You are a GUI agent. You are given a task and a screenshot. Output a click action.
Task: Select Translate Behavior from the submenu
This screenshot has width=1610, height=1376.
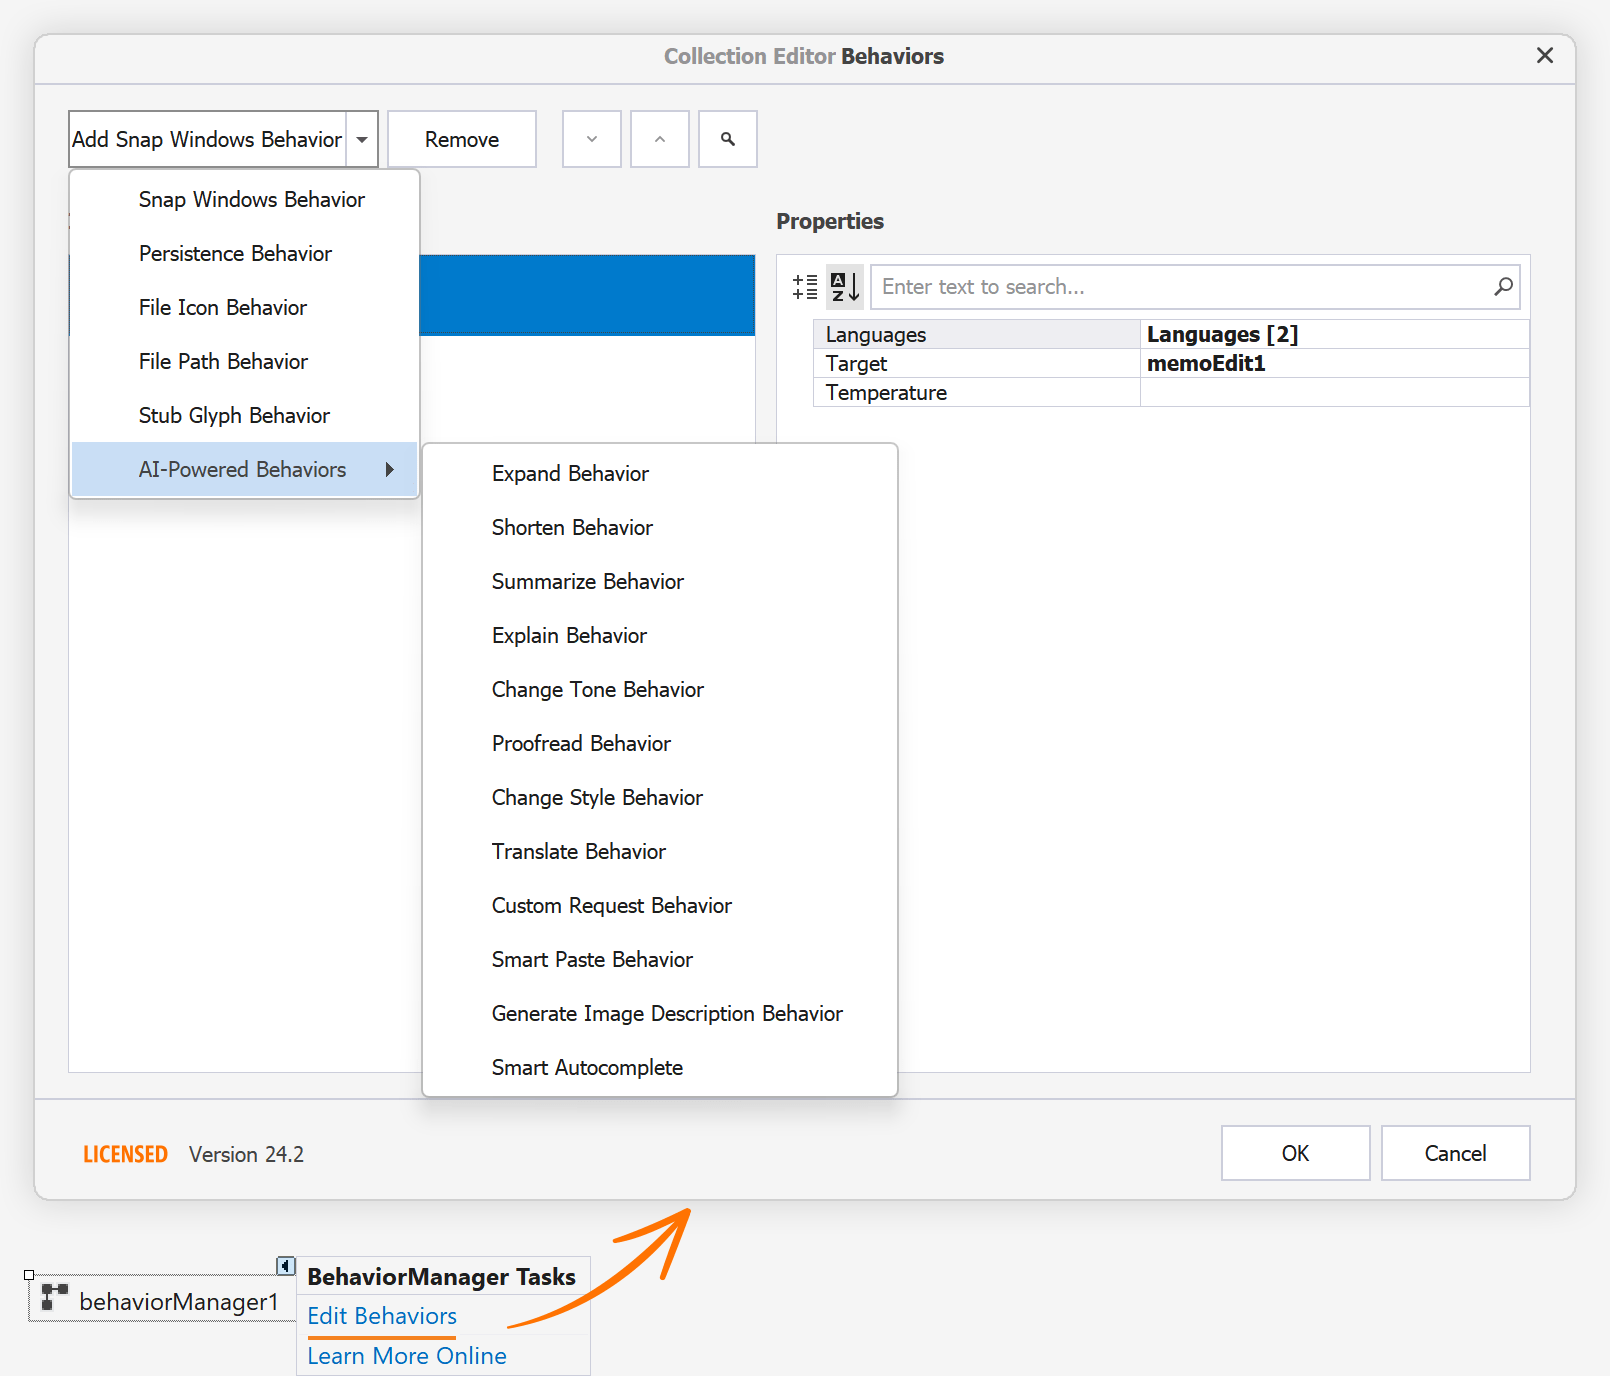coord(578,851)
